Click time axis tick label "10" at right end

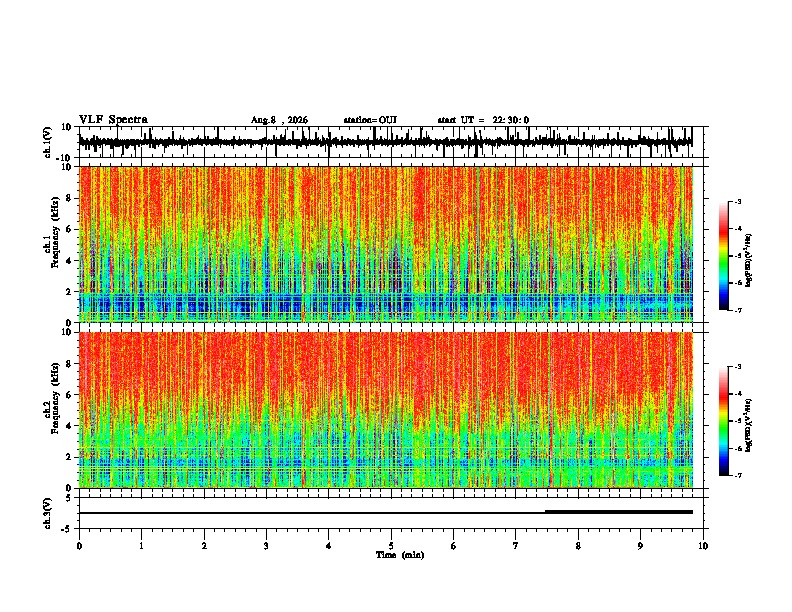[703, 546]
